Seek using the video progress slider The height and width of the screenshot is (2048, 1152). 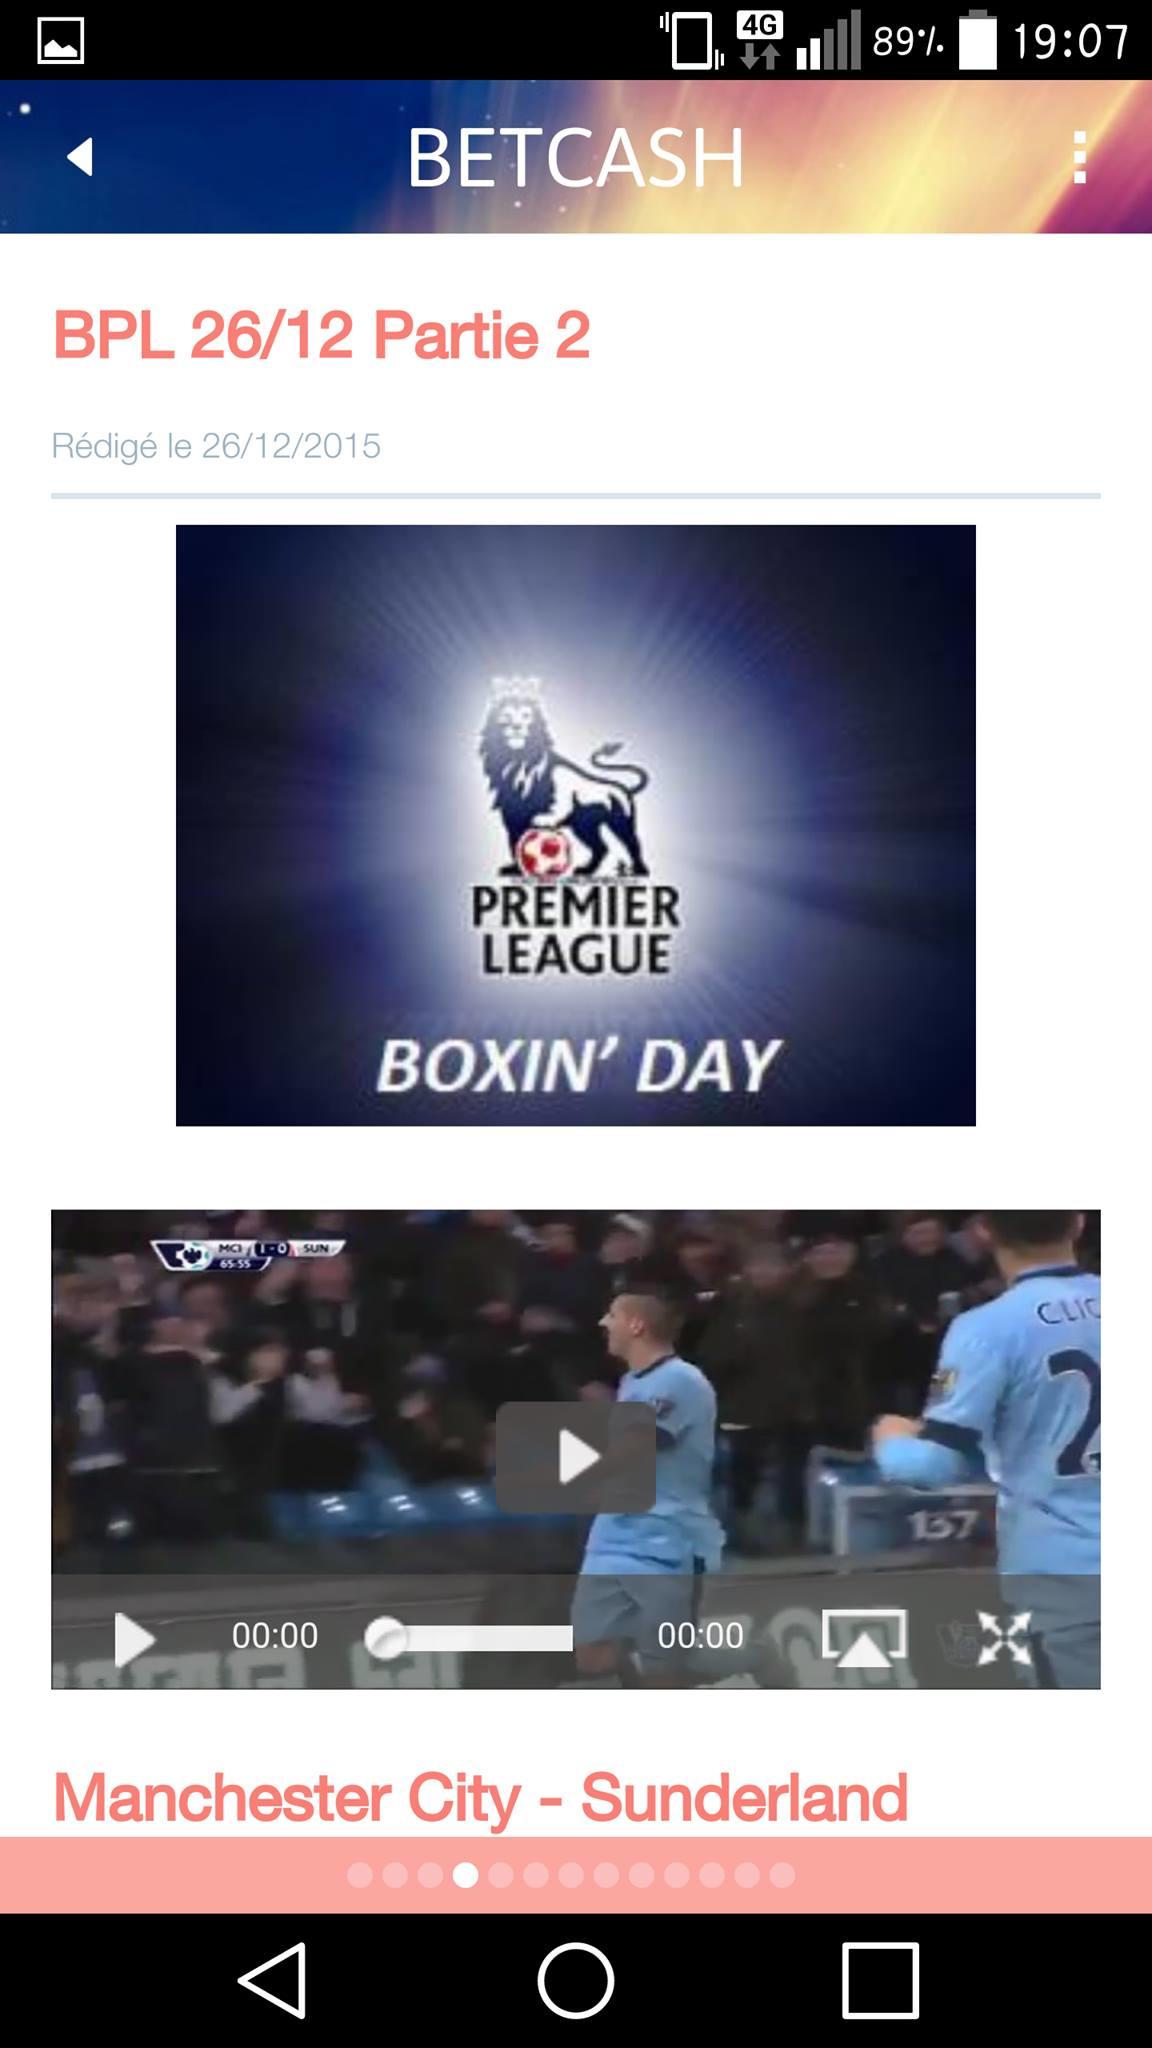point(469,1638)
